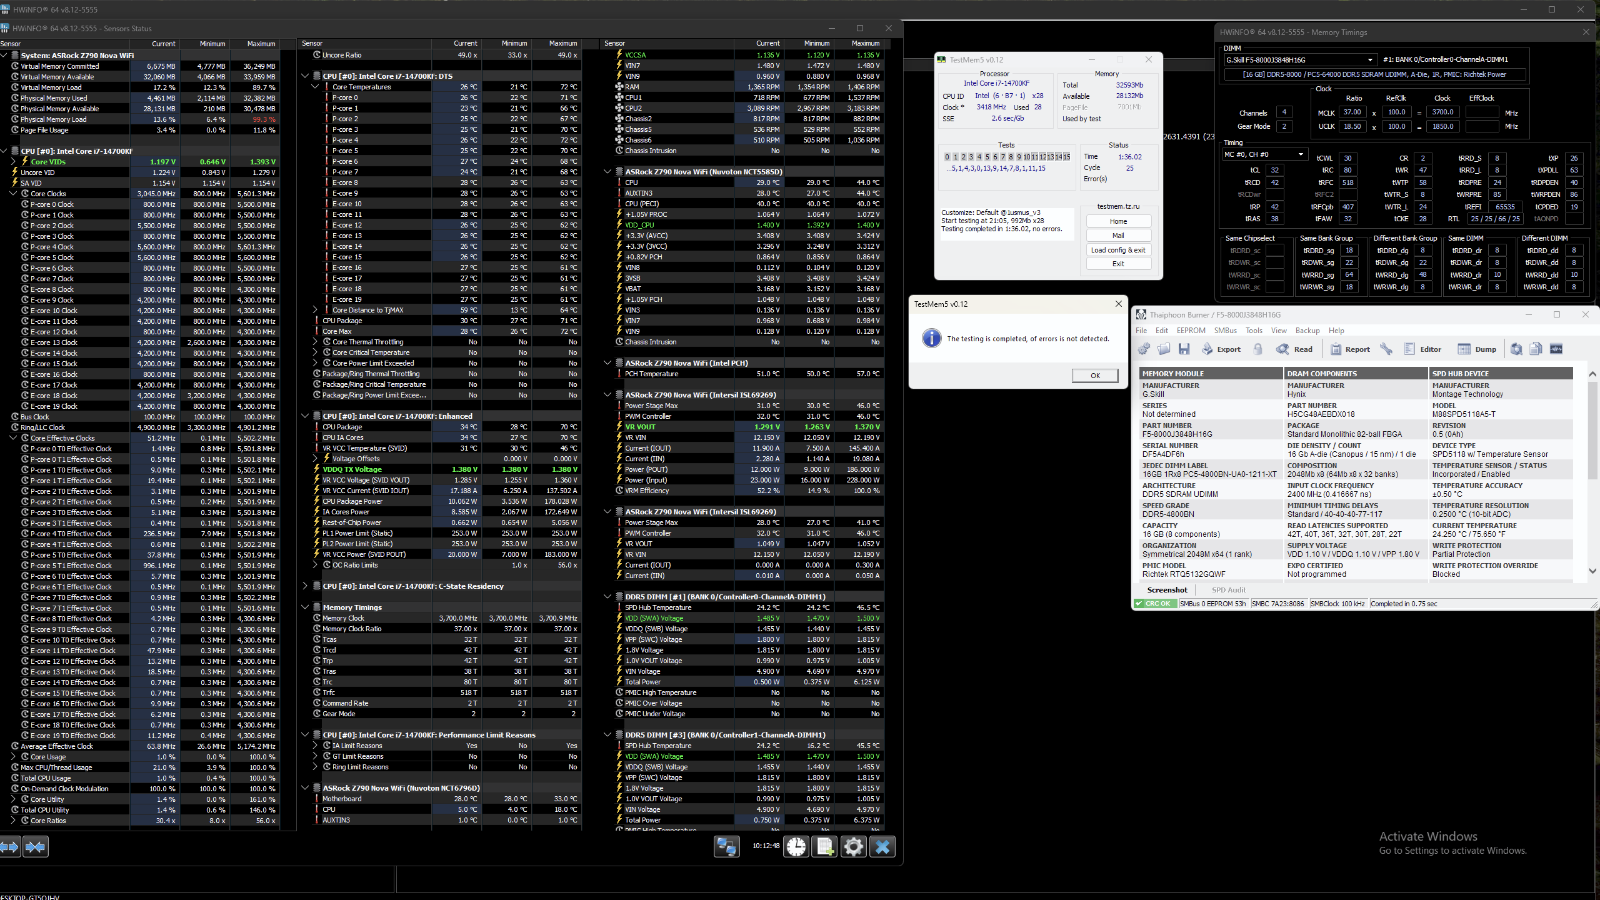This screenshot has height=900, width=1600.
Task: Click Load config & exit button
Action: (1118, 250)
